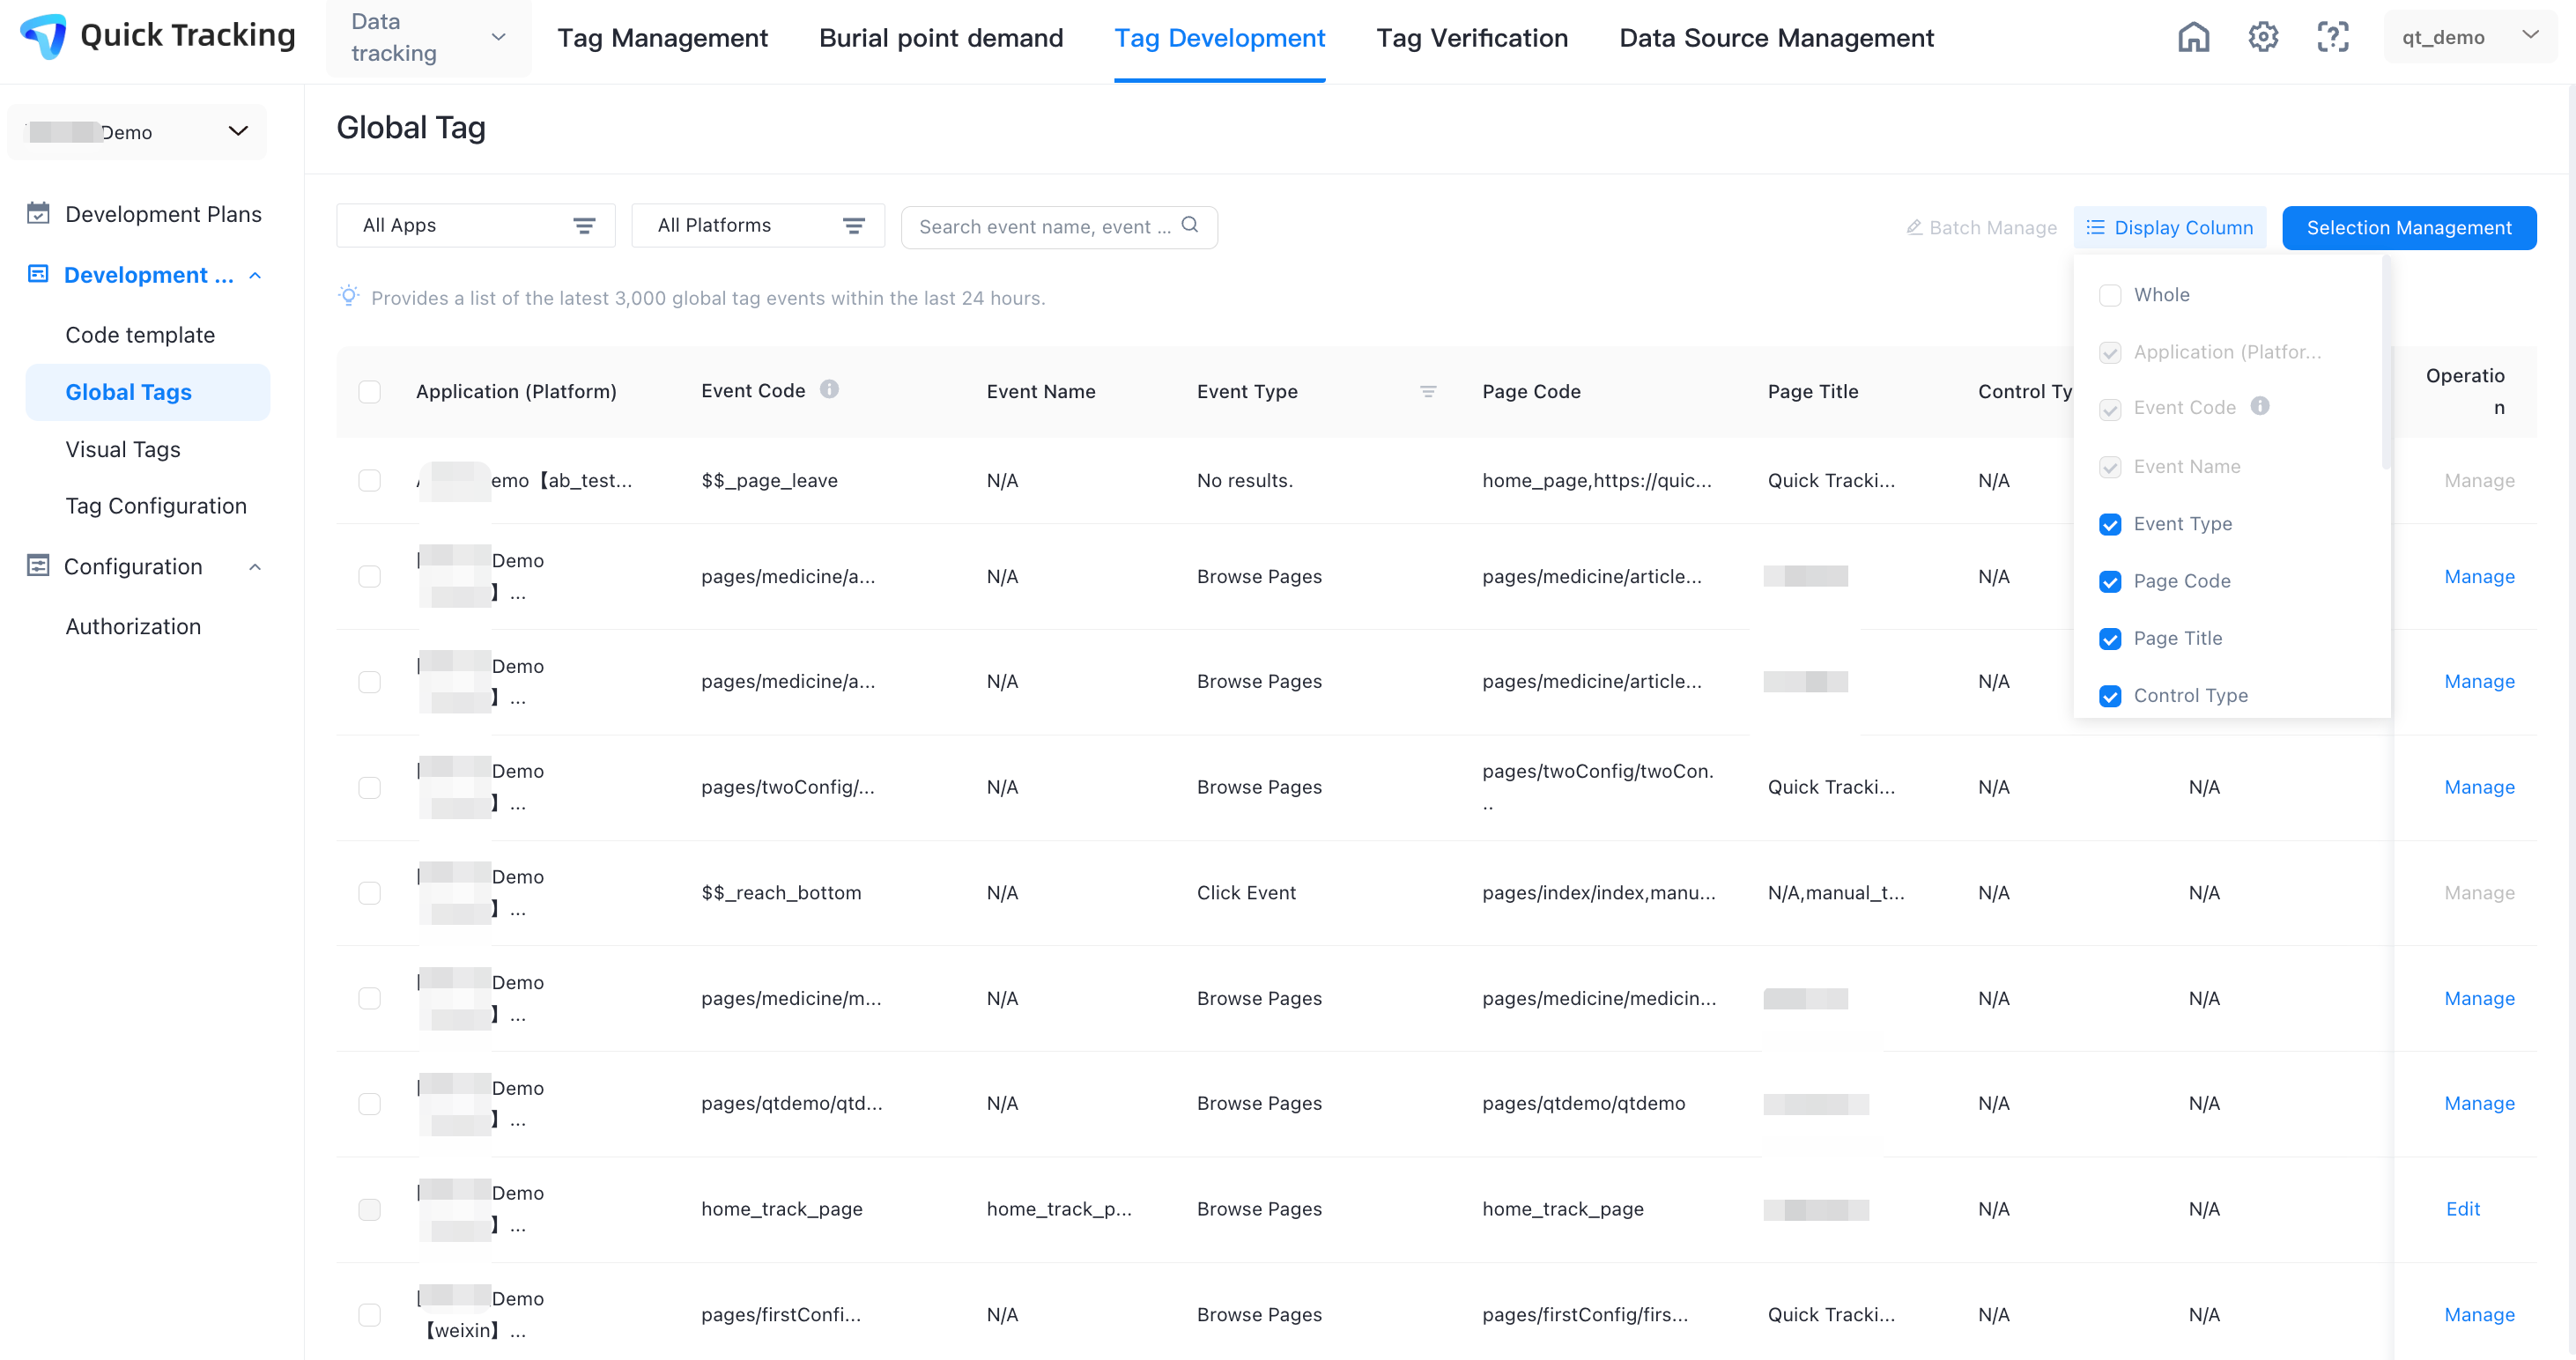This screenshot has height=1360, width=2576.
Task: Select all rows via header checkbox
Action: click(370, 392)
